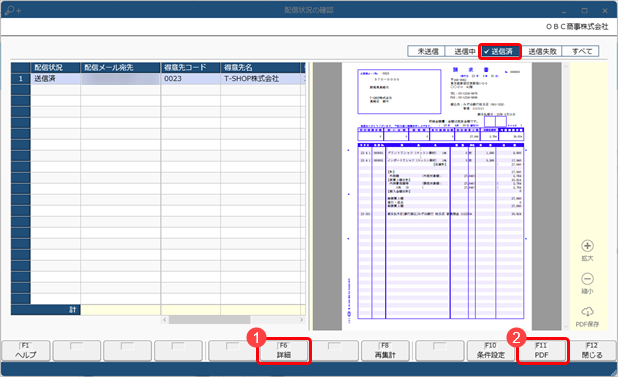Click the OBC商事株式会社 company name
Viewport: 618px width, 377px height.
577,26
